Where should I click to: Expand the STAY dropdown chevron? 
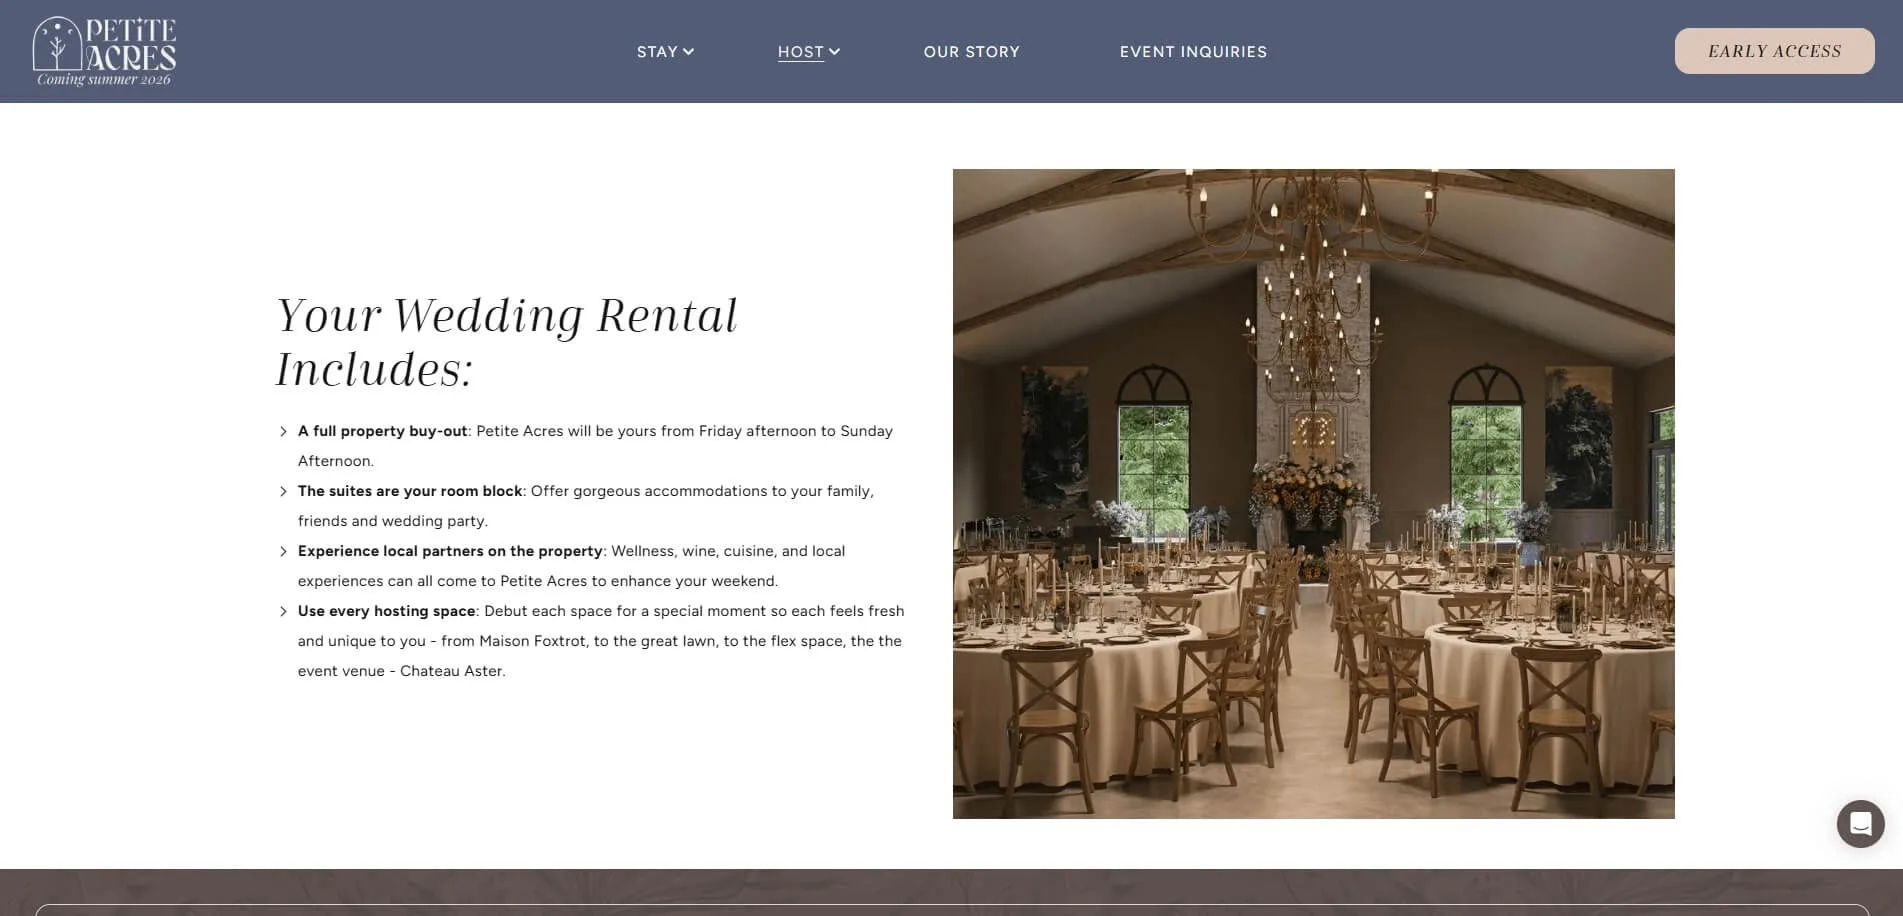click(688, 52)
